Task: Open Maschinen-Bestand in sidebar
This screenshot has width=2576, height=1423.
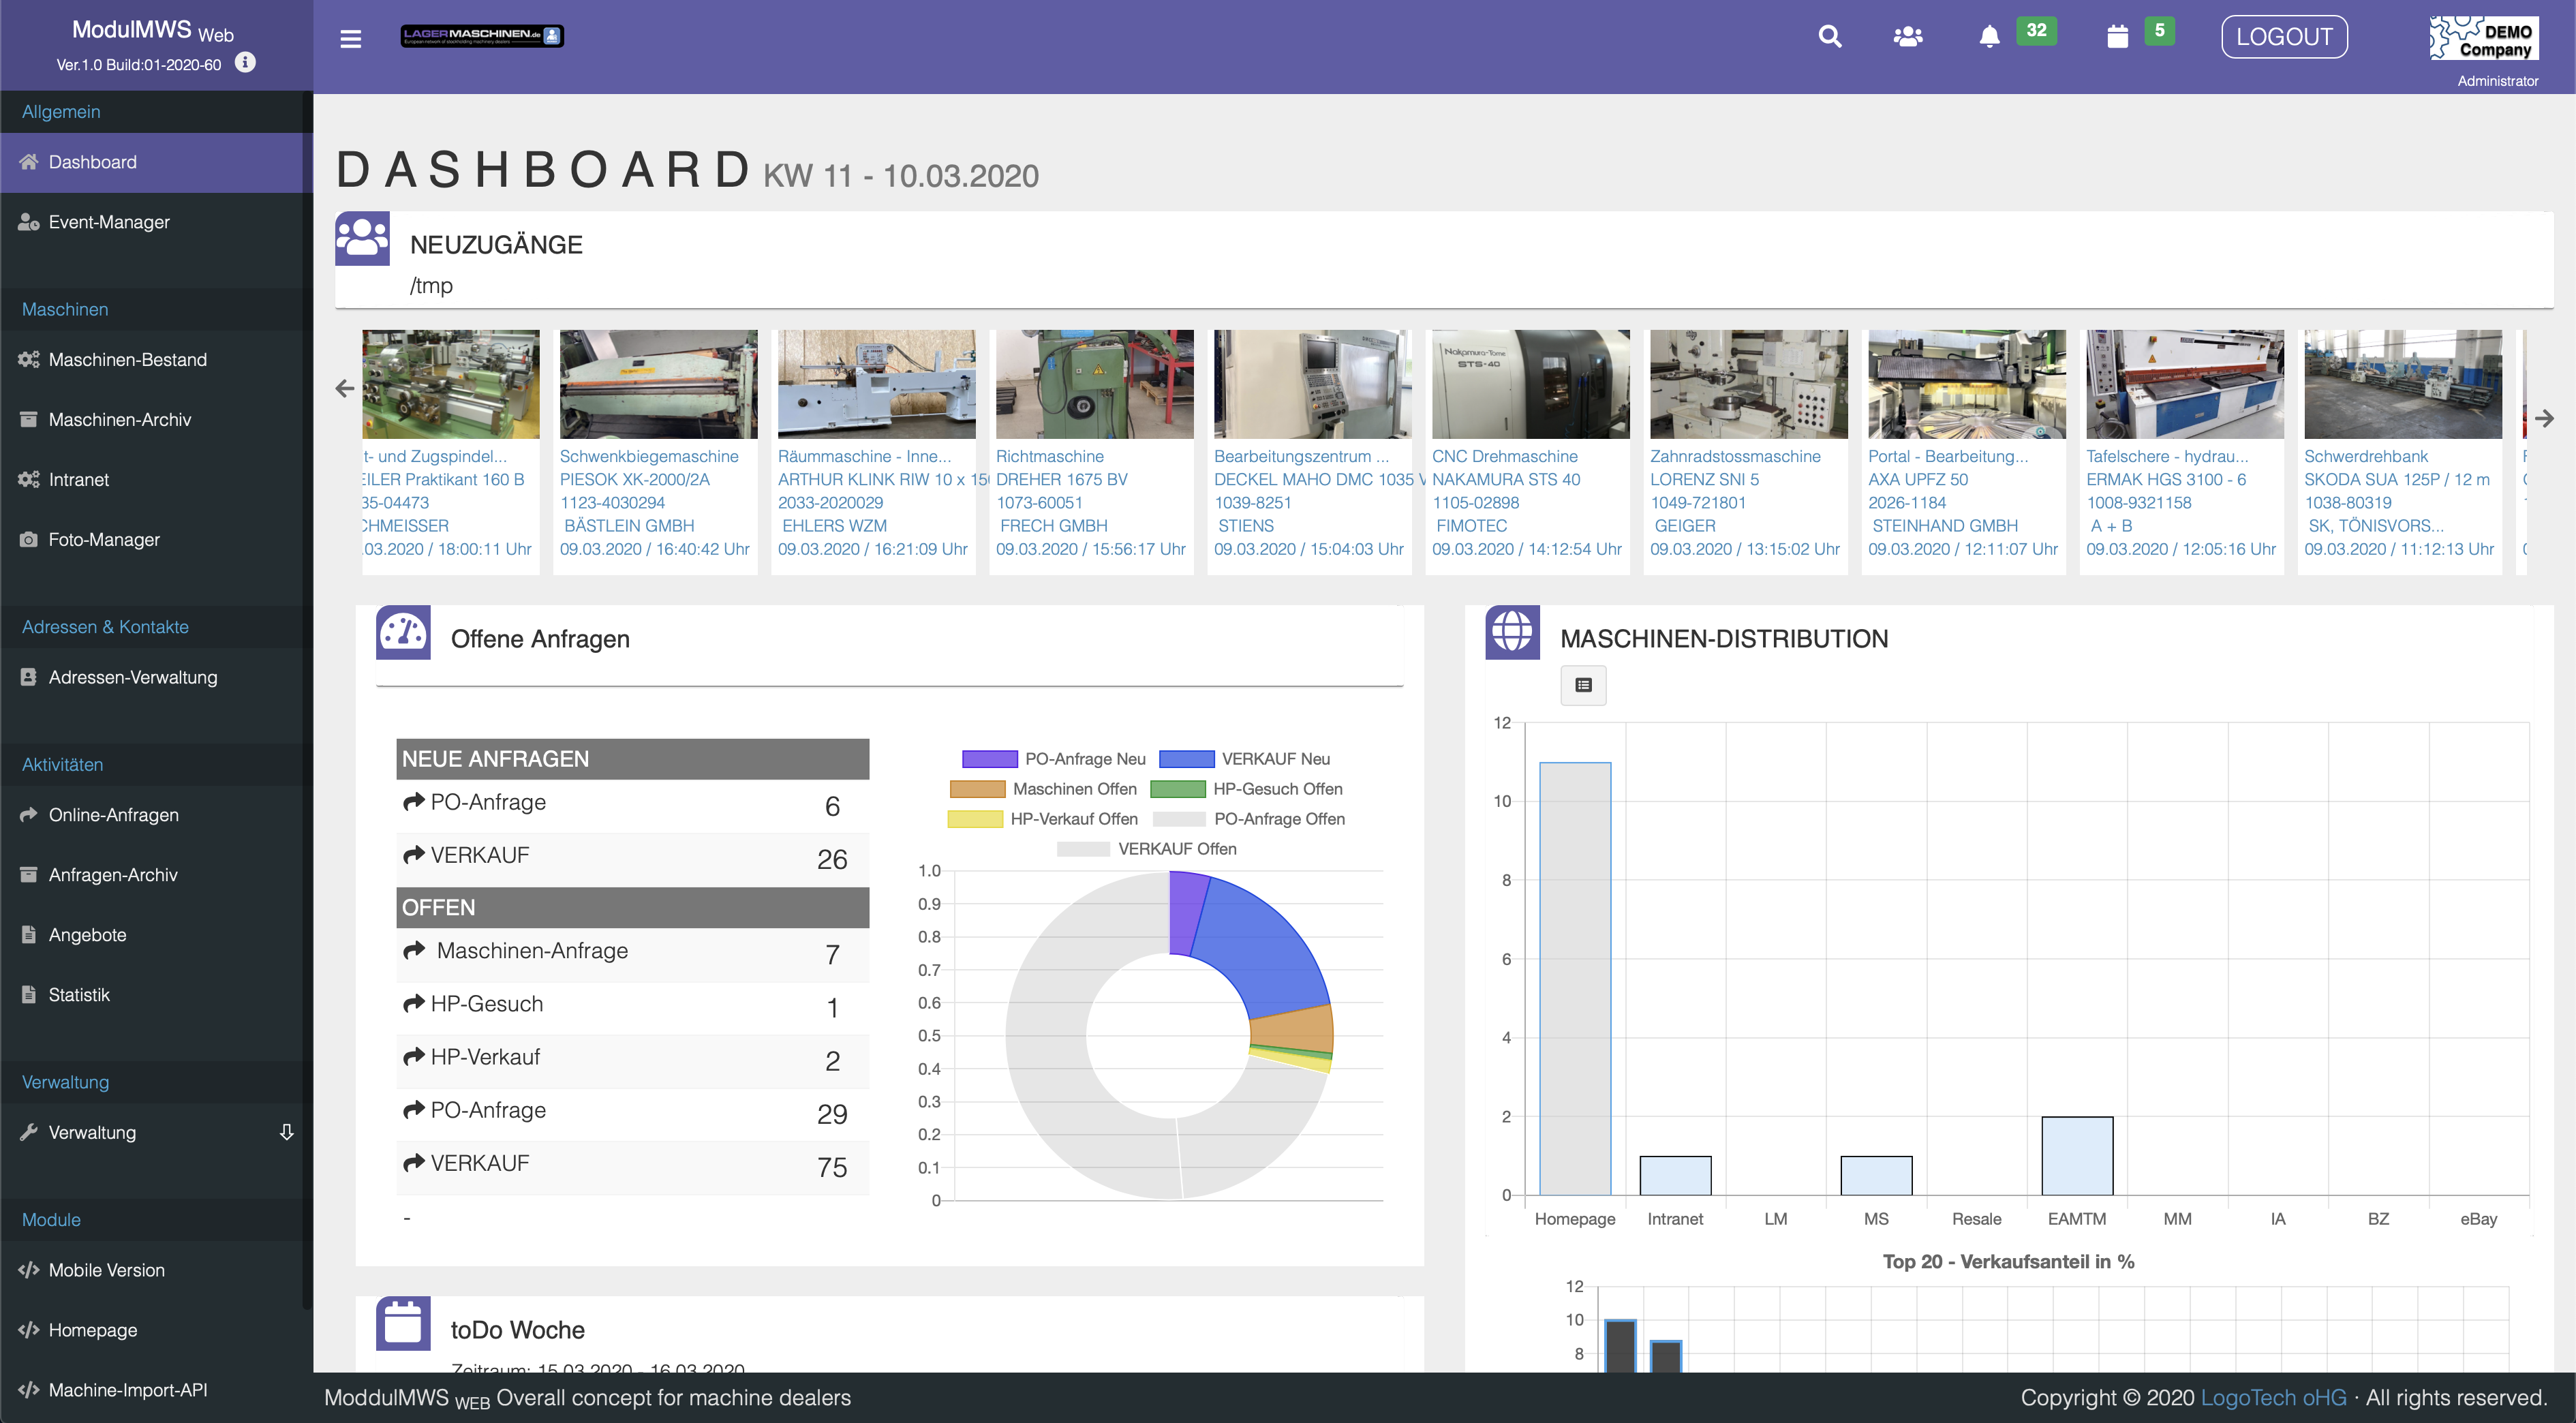Action: tap(127, 359)
